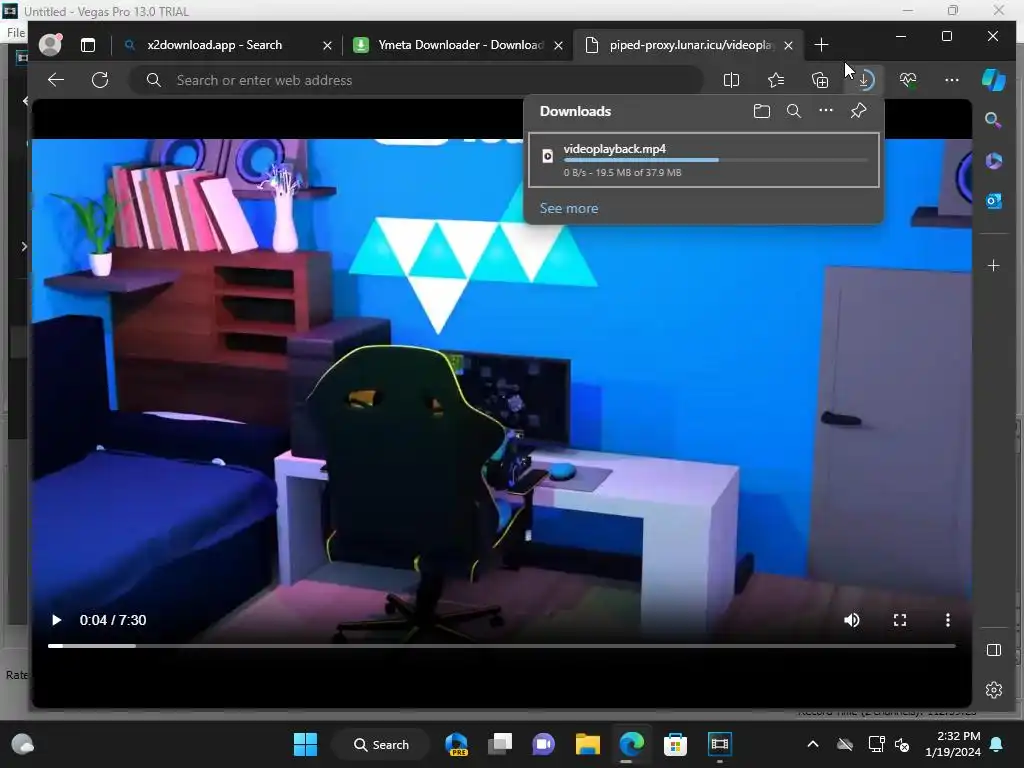1024x768 pixels.
Task: Open Microsoft 365 sidebar icon
Action: point(993,161)
